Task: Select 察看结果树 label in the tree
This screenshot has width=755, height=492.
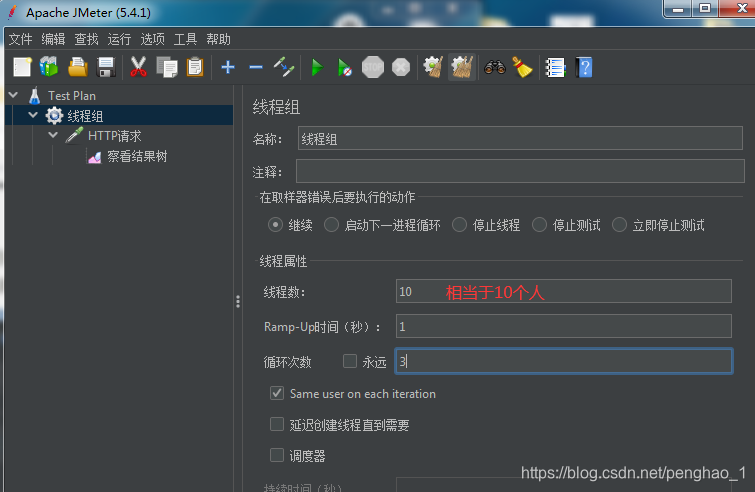Action: click(x=137, y=156)
